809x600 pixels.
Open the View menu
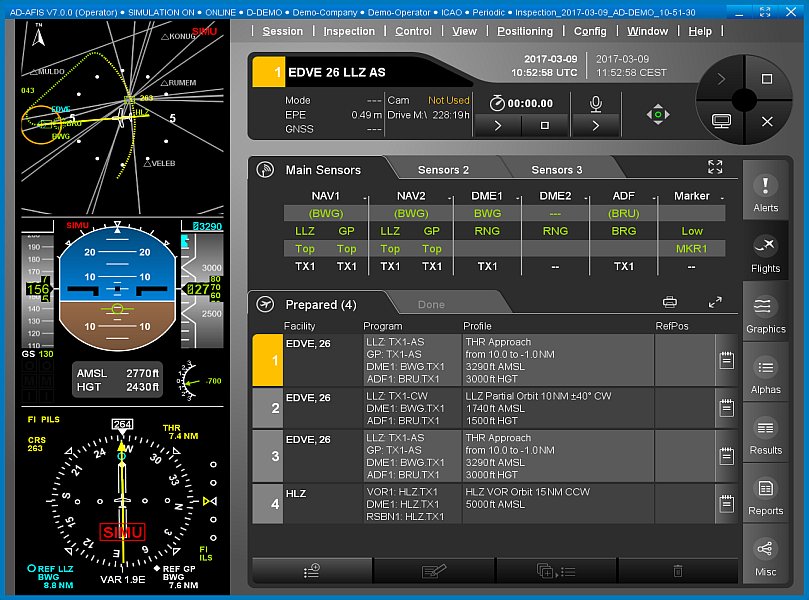[464, 31]
